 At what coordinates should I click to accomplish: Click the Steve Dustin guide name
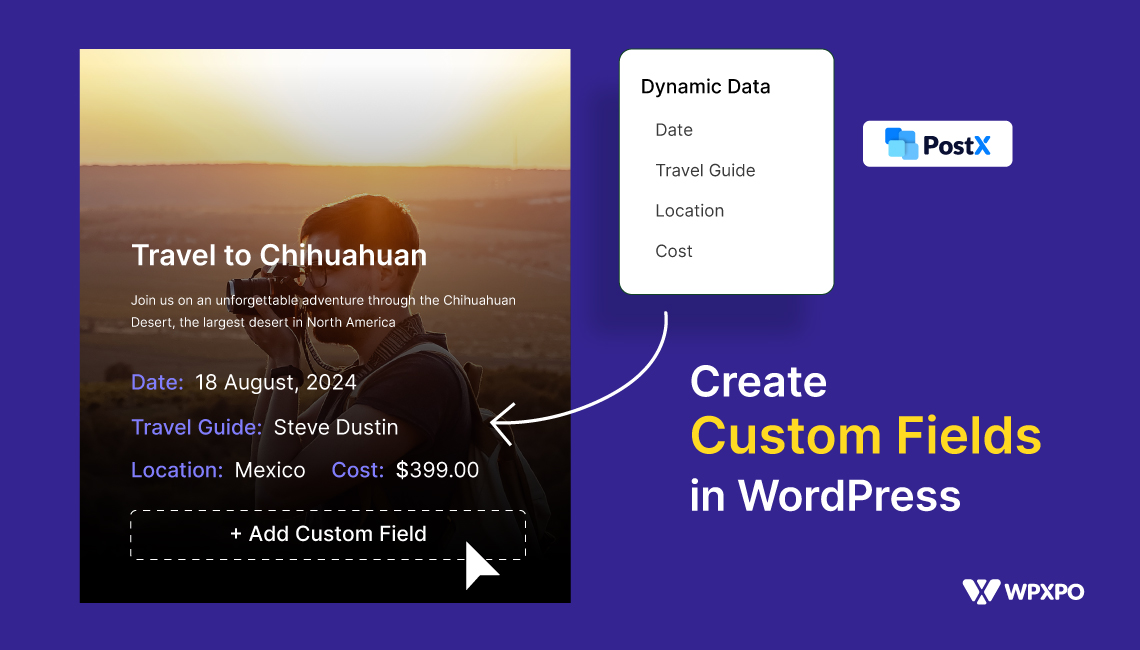[x=336, y=428]
